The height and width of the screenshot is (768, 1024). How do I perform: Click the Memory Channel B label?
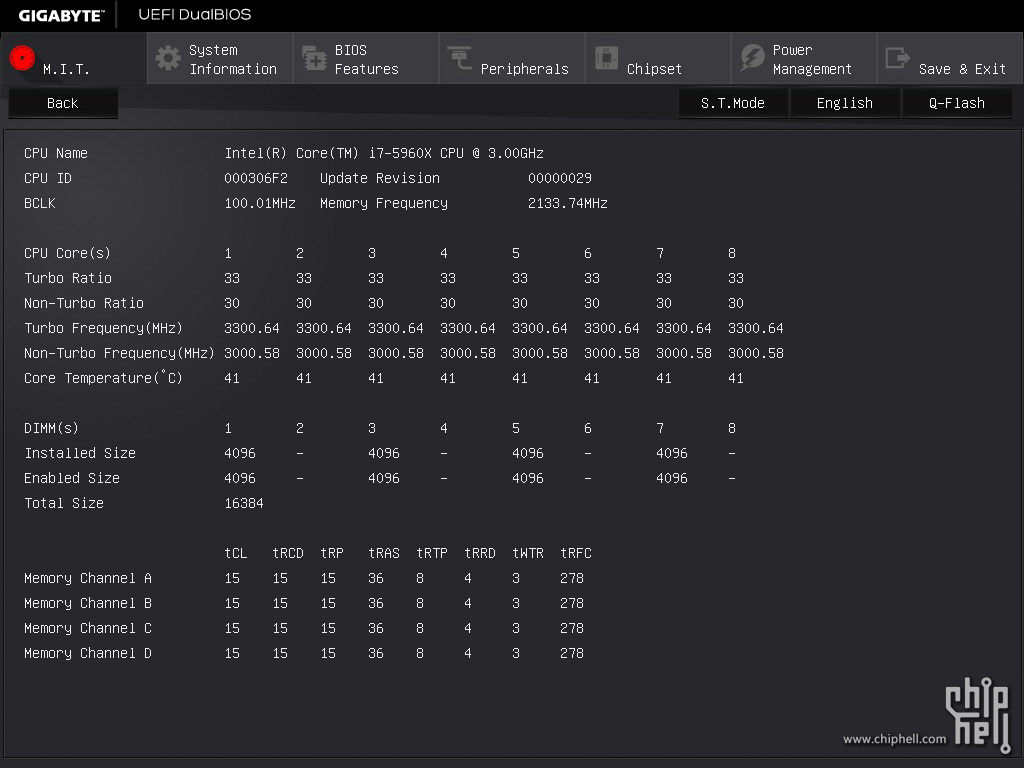click(x=88, y=603)
